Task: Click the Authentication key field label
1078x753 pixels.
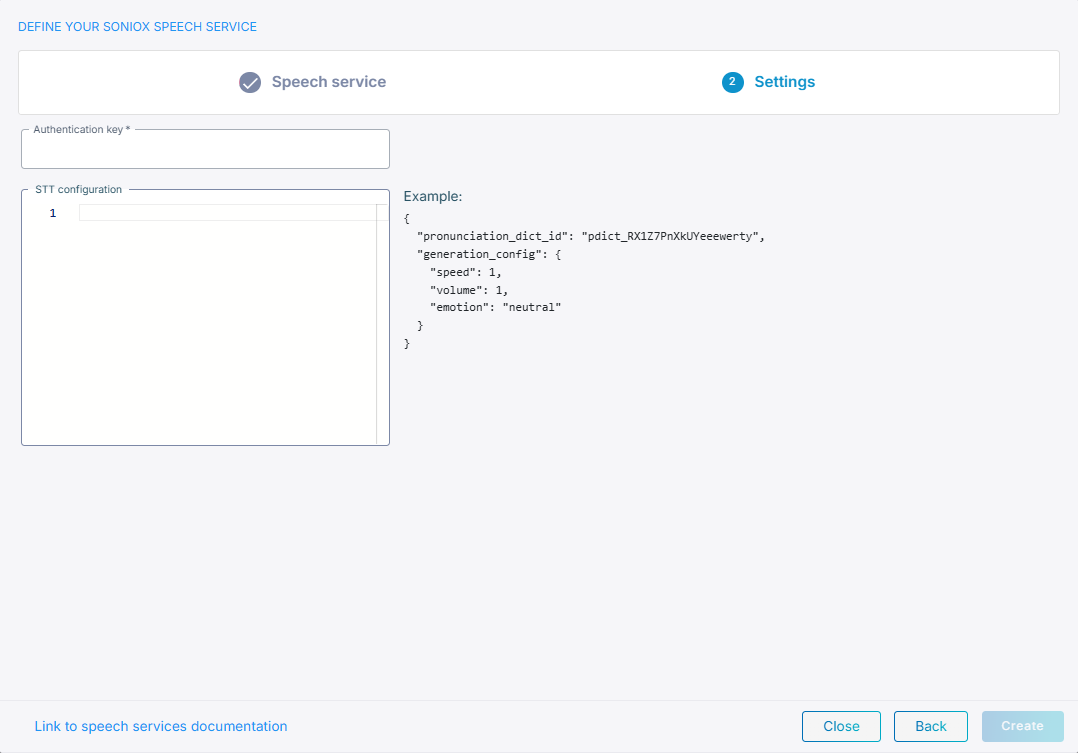Action: 81,130
